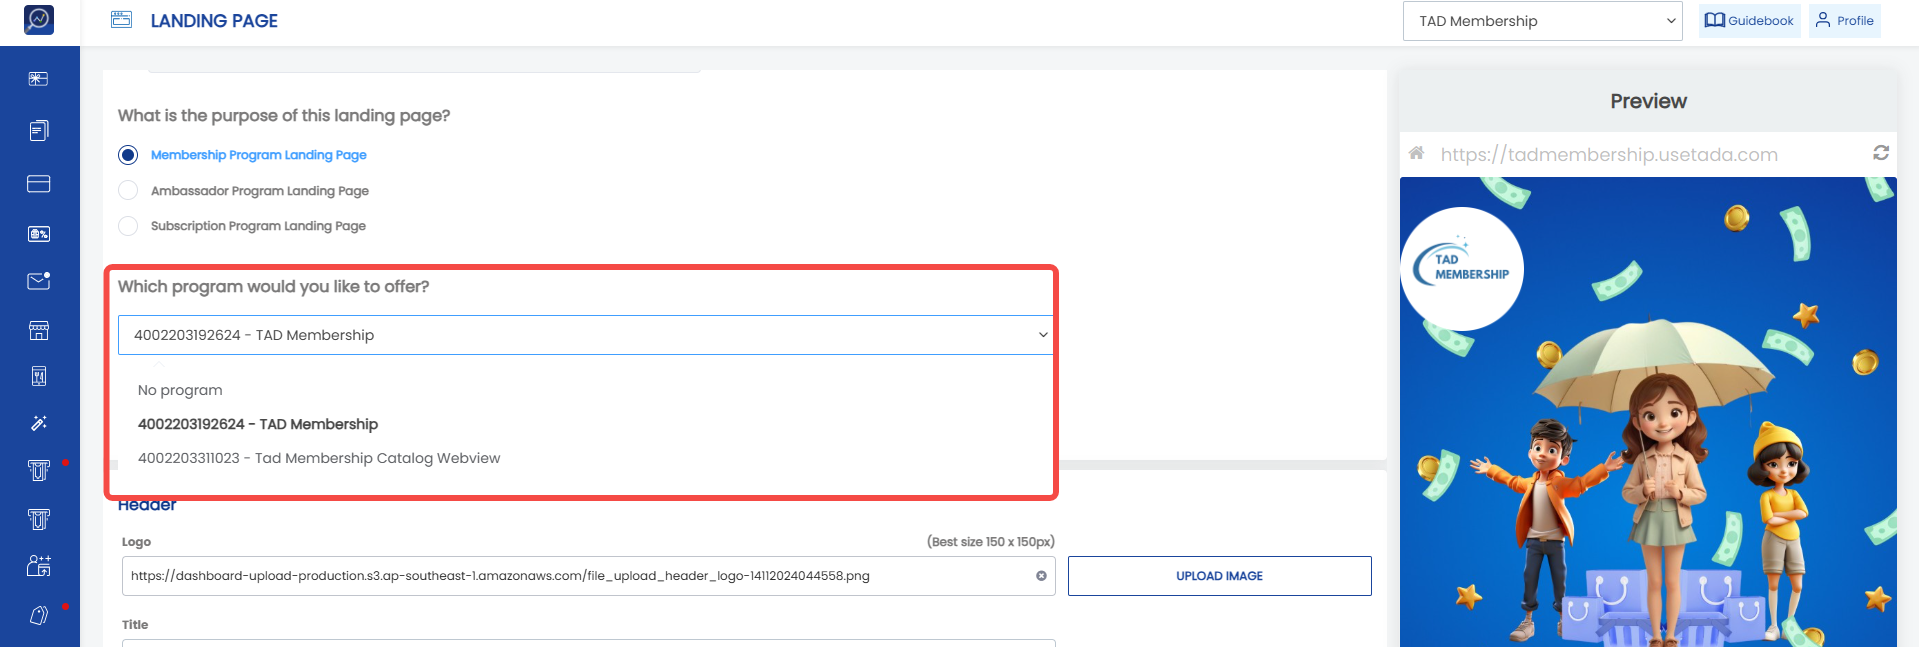Click the Preview panel heading
The image size is (1919, 647).
1648,101
